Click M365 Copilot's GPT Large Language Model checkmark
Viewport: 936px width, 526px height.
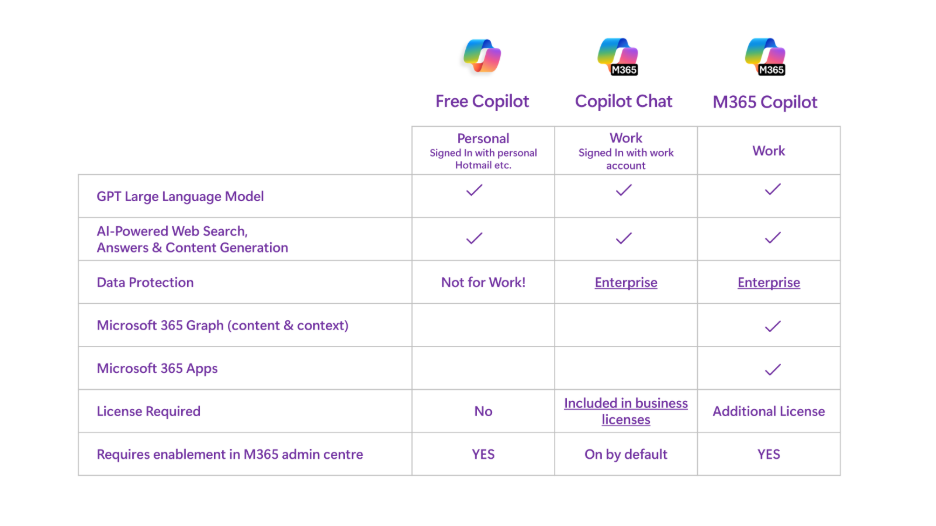click(772, 190)
